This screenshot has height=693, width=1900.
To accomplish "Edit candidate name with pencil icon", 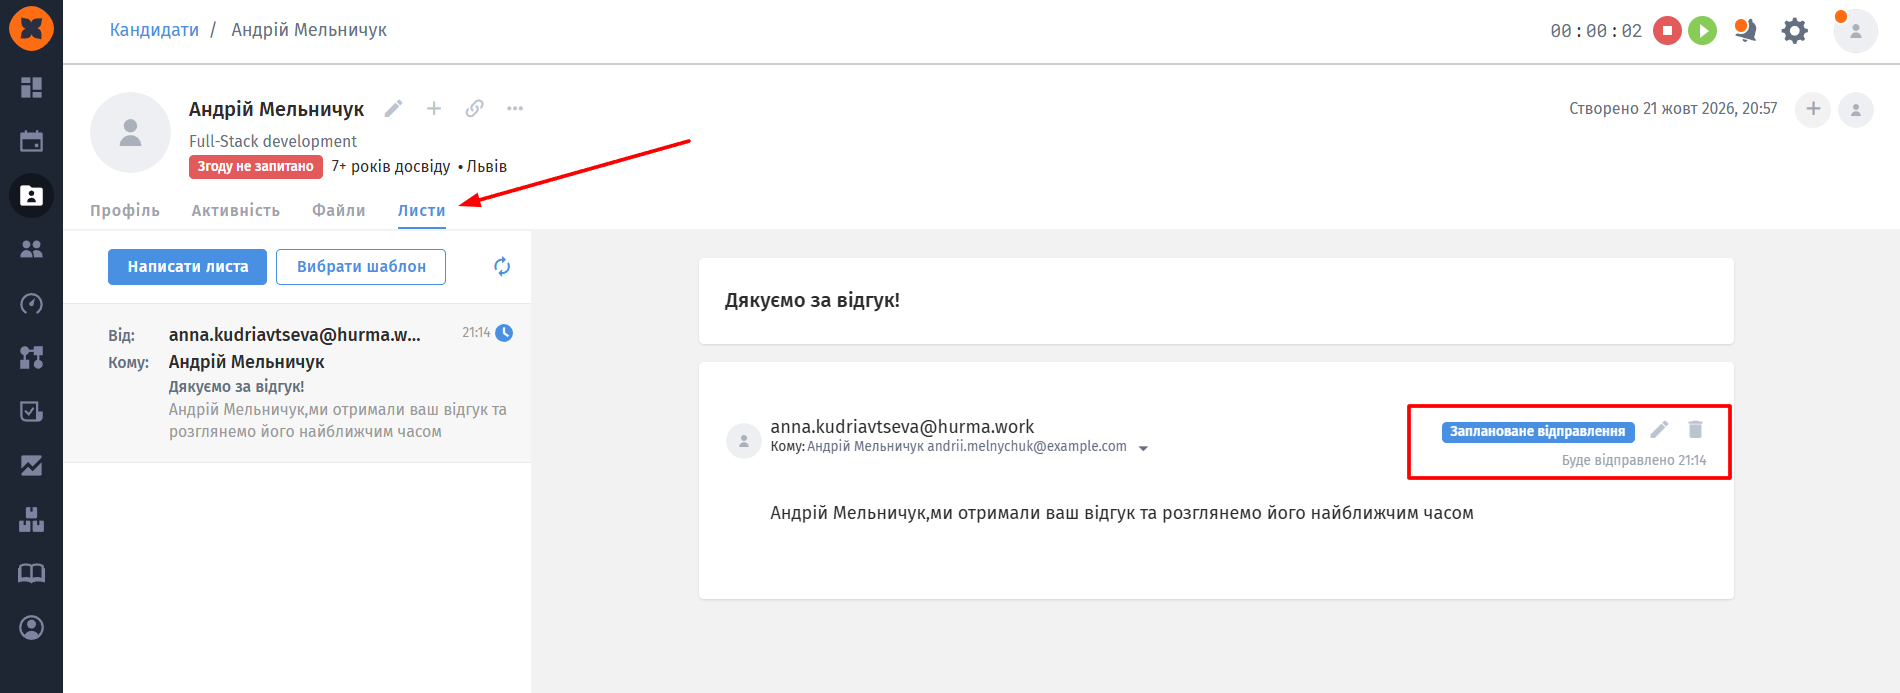I will (x=394, y=108).
